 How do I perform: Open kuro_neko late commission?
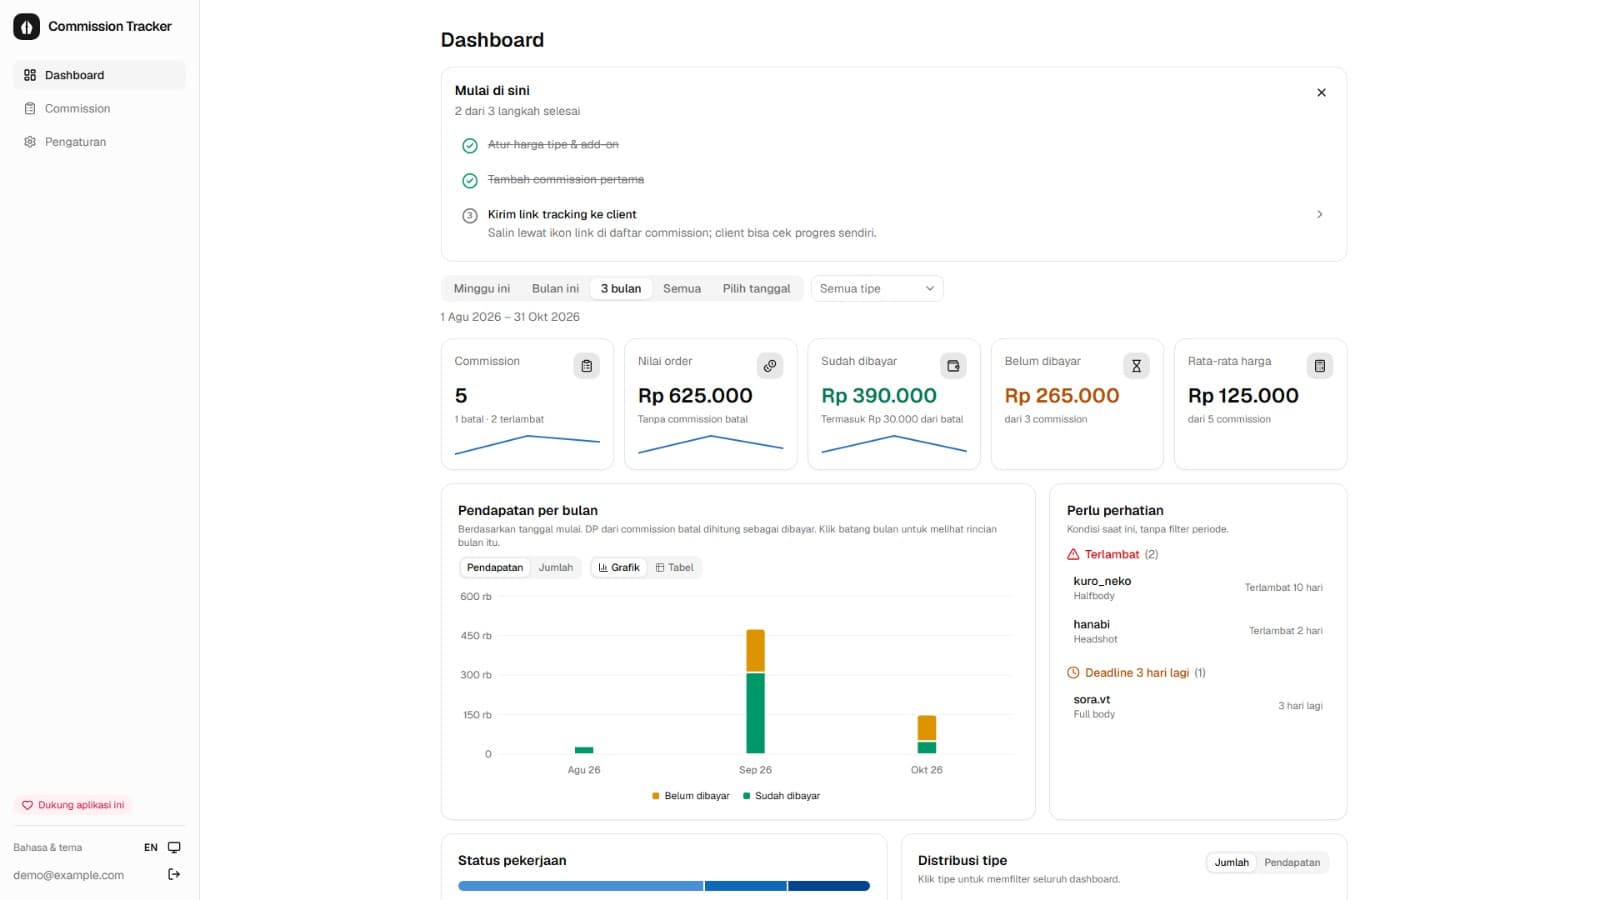1198,588
